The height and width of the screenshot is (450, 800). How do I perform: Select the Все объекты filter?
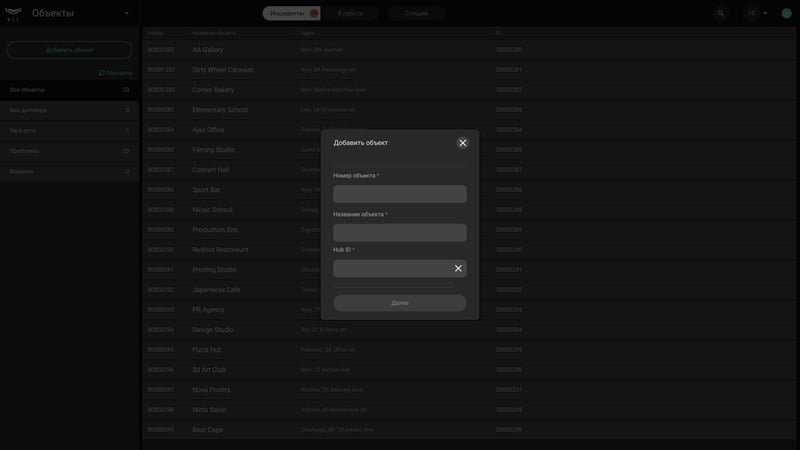[x=69, y=90]
